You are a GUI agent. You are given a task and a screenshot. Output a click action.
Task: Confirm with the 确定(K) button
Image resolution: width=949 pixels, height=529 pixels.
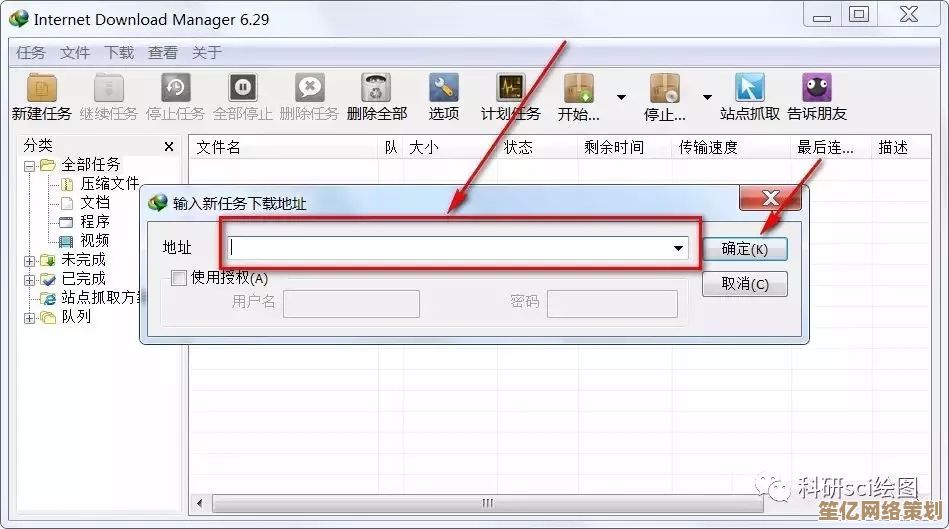click(x=744, y=249)
